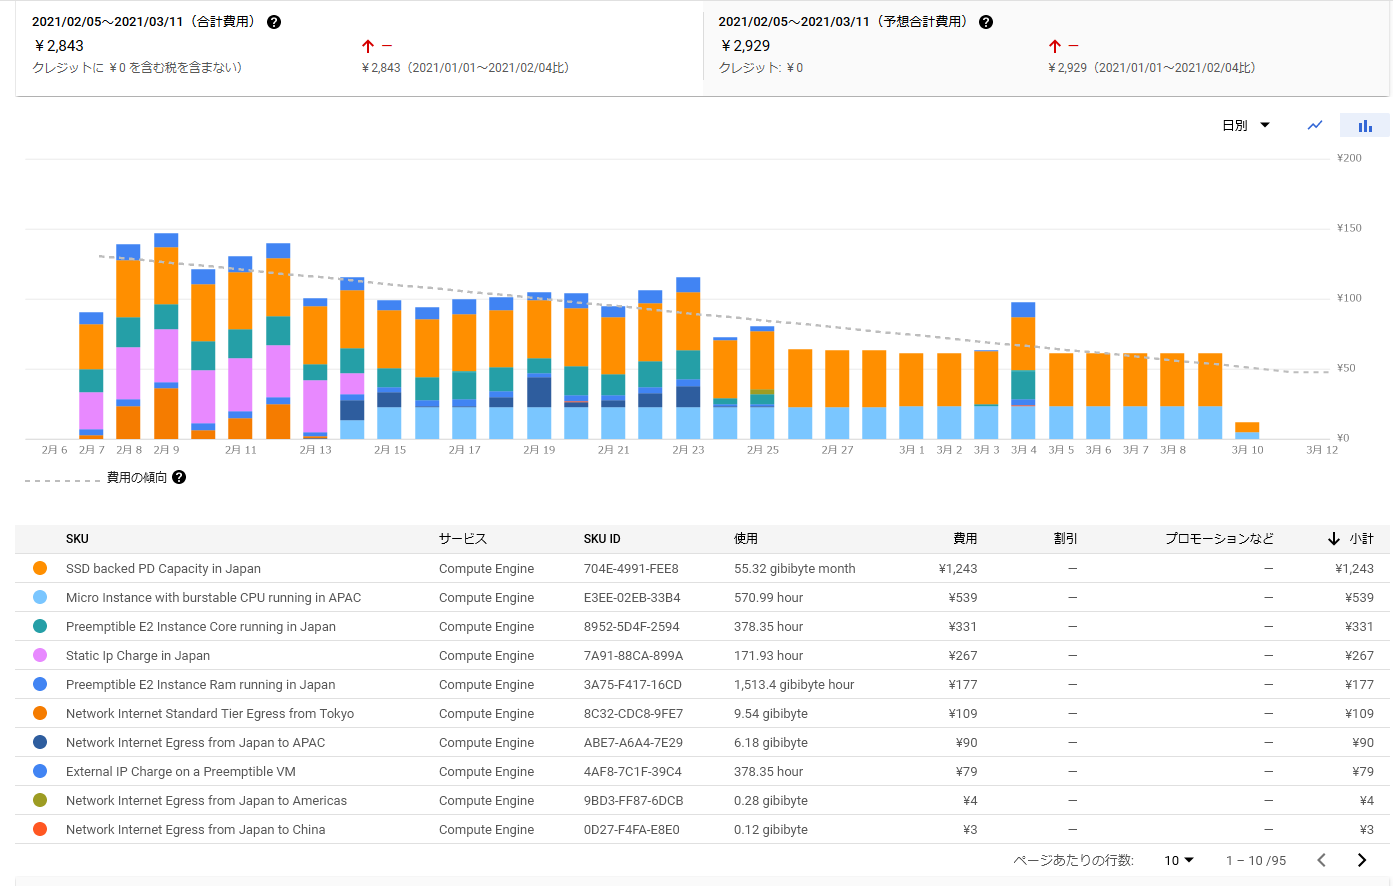
Task: Sort by 小計 column arrow
Action: 1334,539
